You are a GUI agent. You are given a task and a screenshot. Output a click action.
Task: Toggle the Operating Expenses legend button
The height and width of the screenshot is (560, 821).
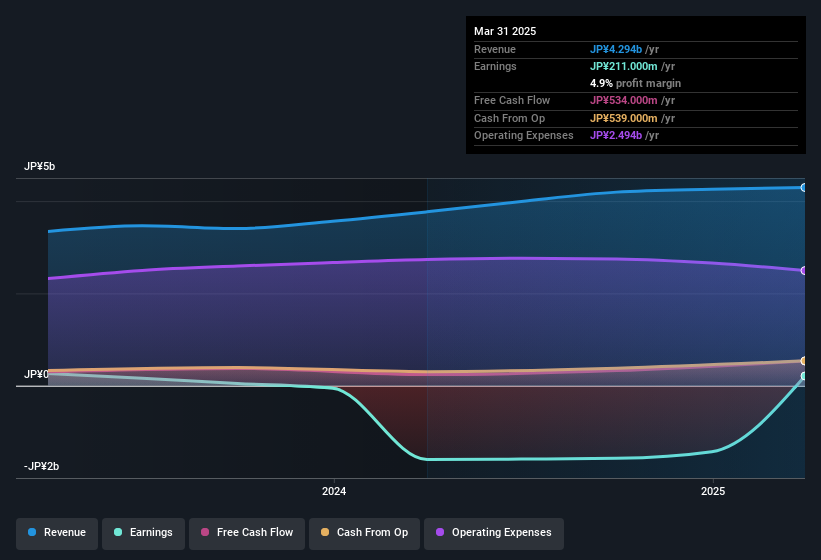494,533
